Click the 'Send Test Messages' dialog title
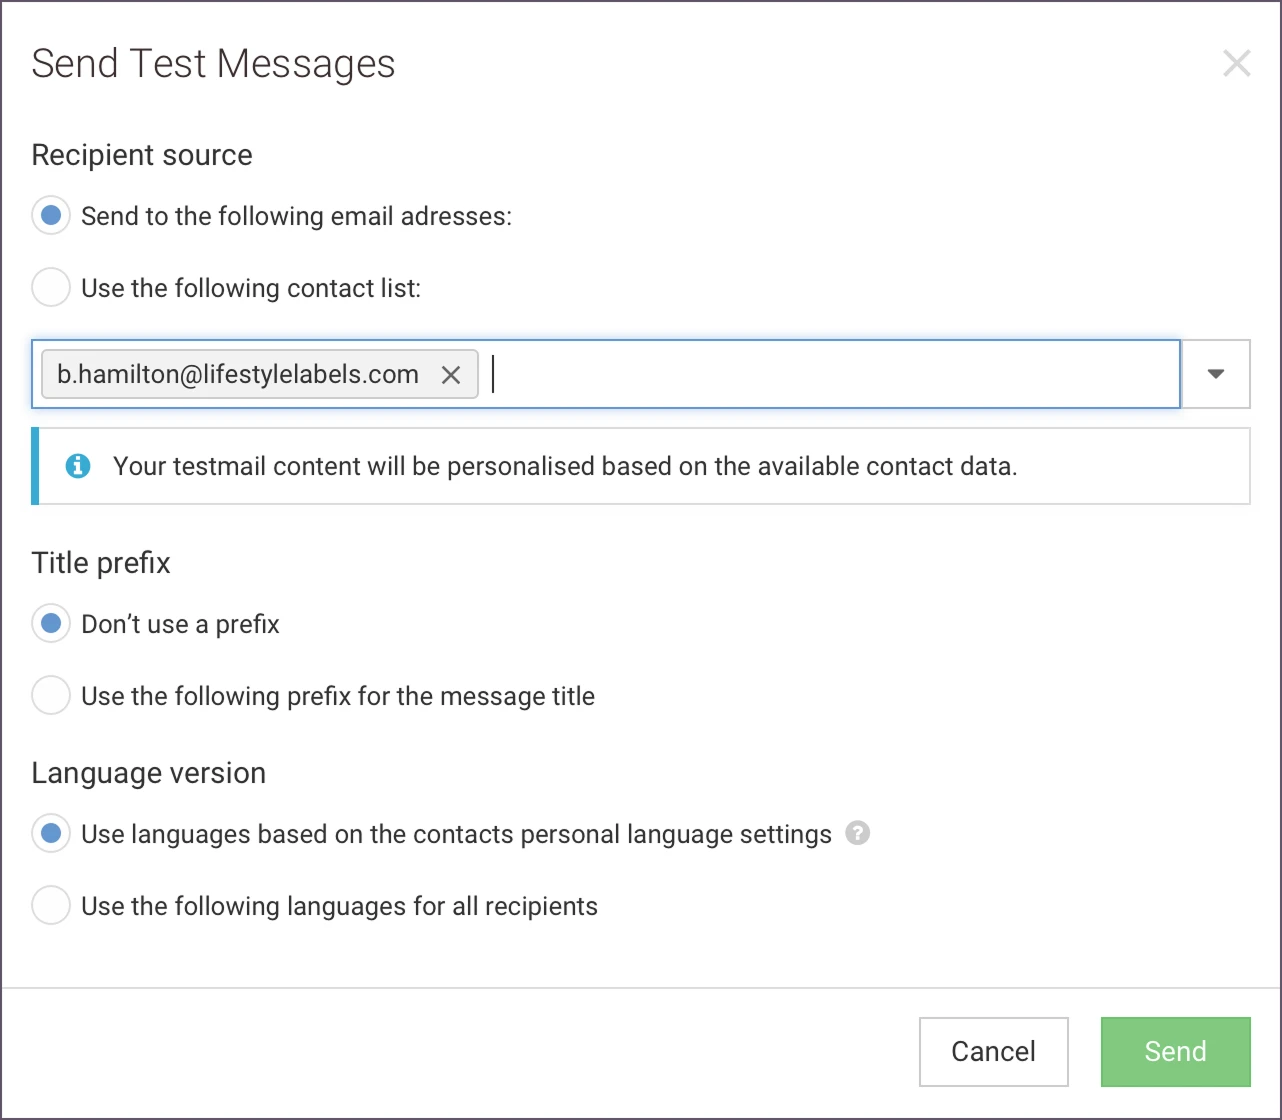This screenshot has height=1120, width=1282. 213,64
